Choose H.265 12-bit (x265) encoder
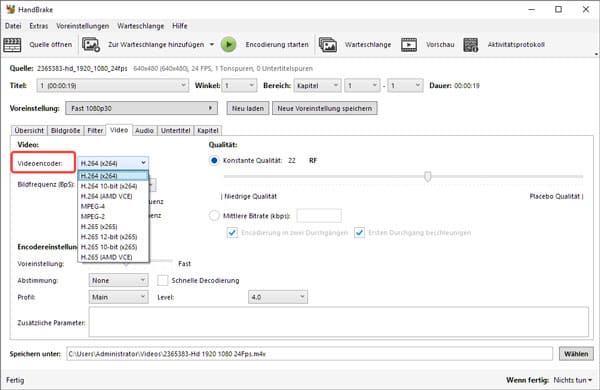Image resolution: width=600 pixels, height=390 pixels. pos(113,237)
